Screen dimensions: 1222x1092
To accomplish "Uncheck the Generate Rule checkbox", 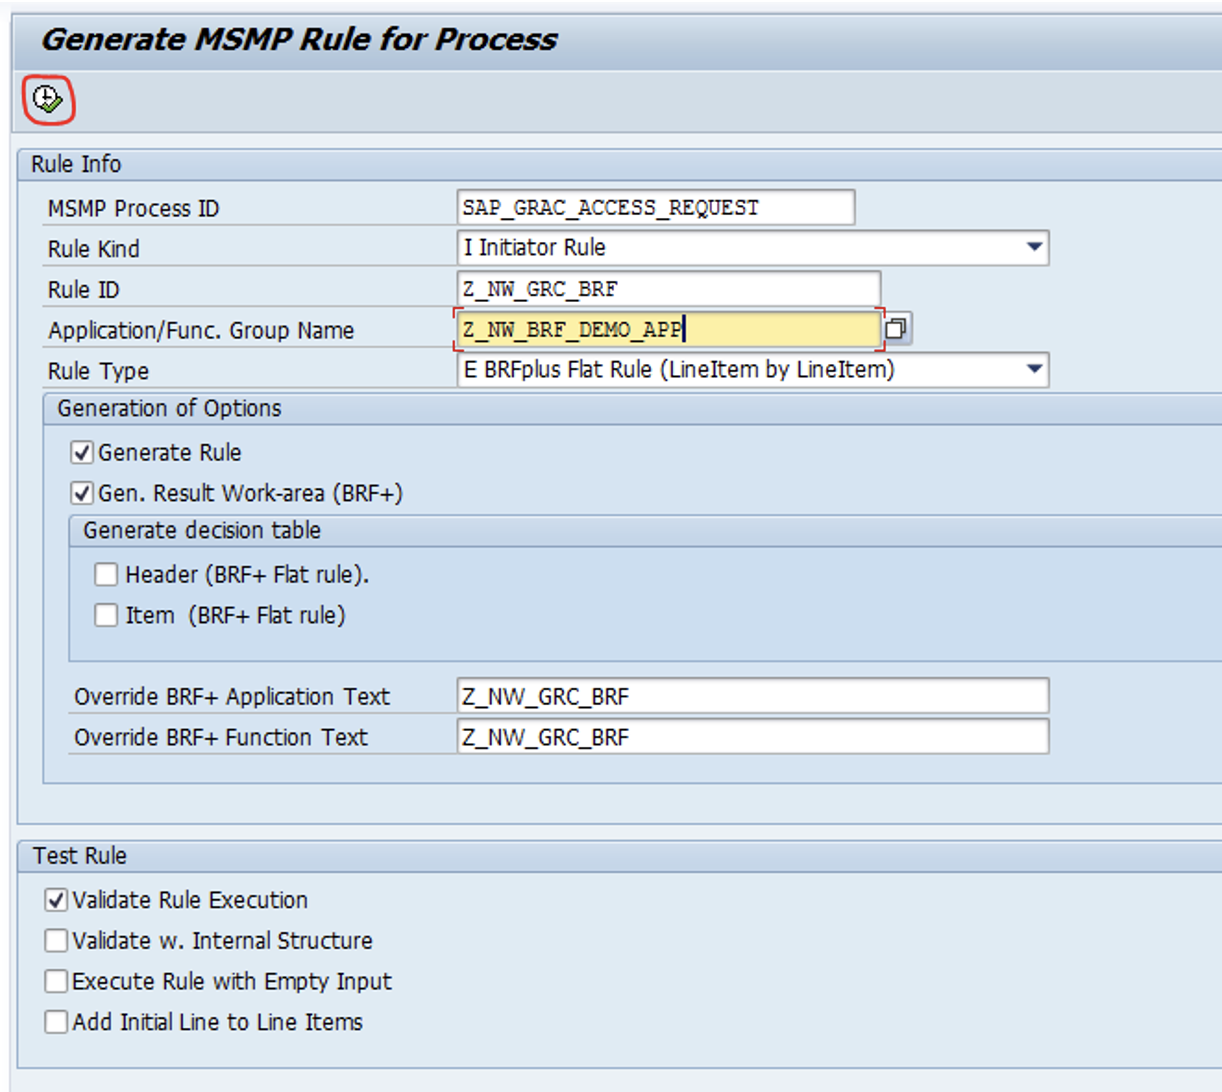I will pyautogui.click(x=82, y=453).
